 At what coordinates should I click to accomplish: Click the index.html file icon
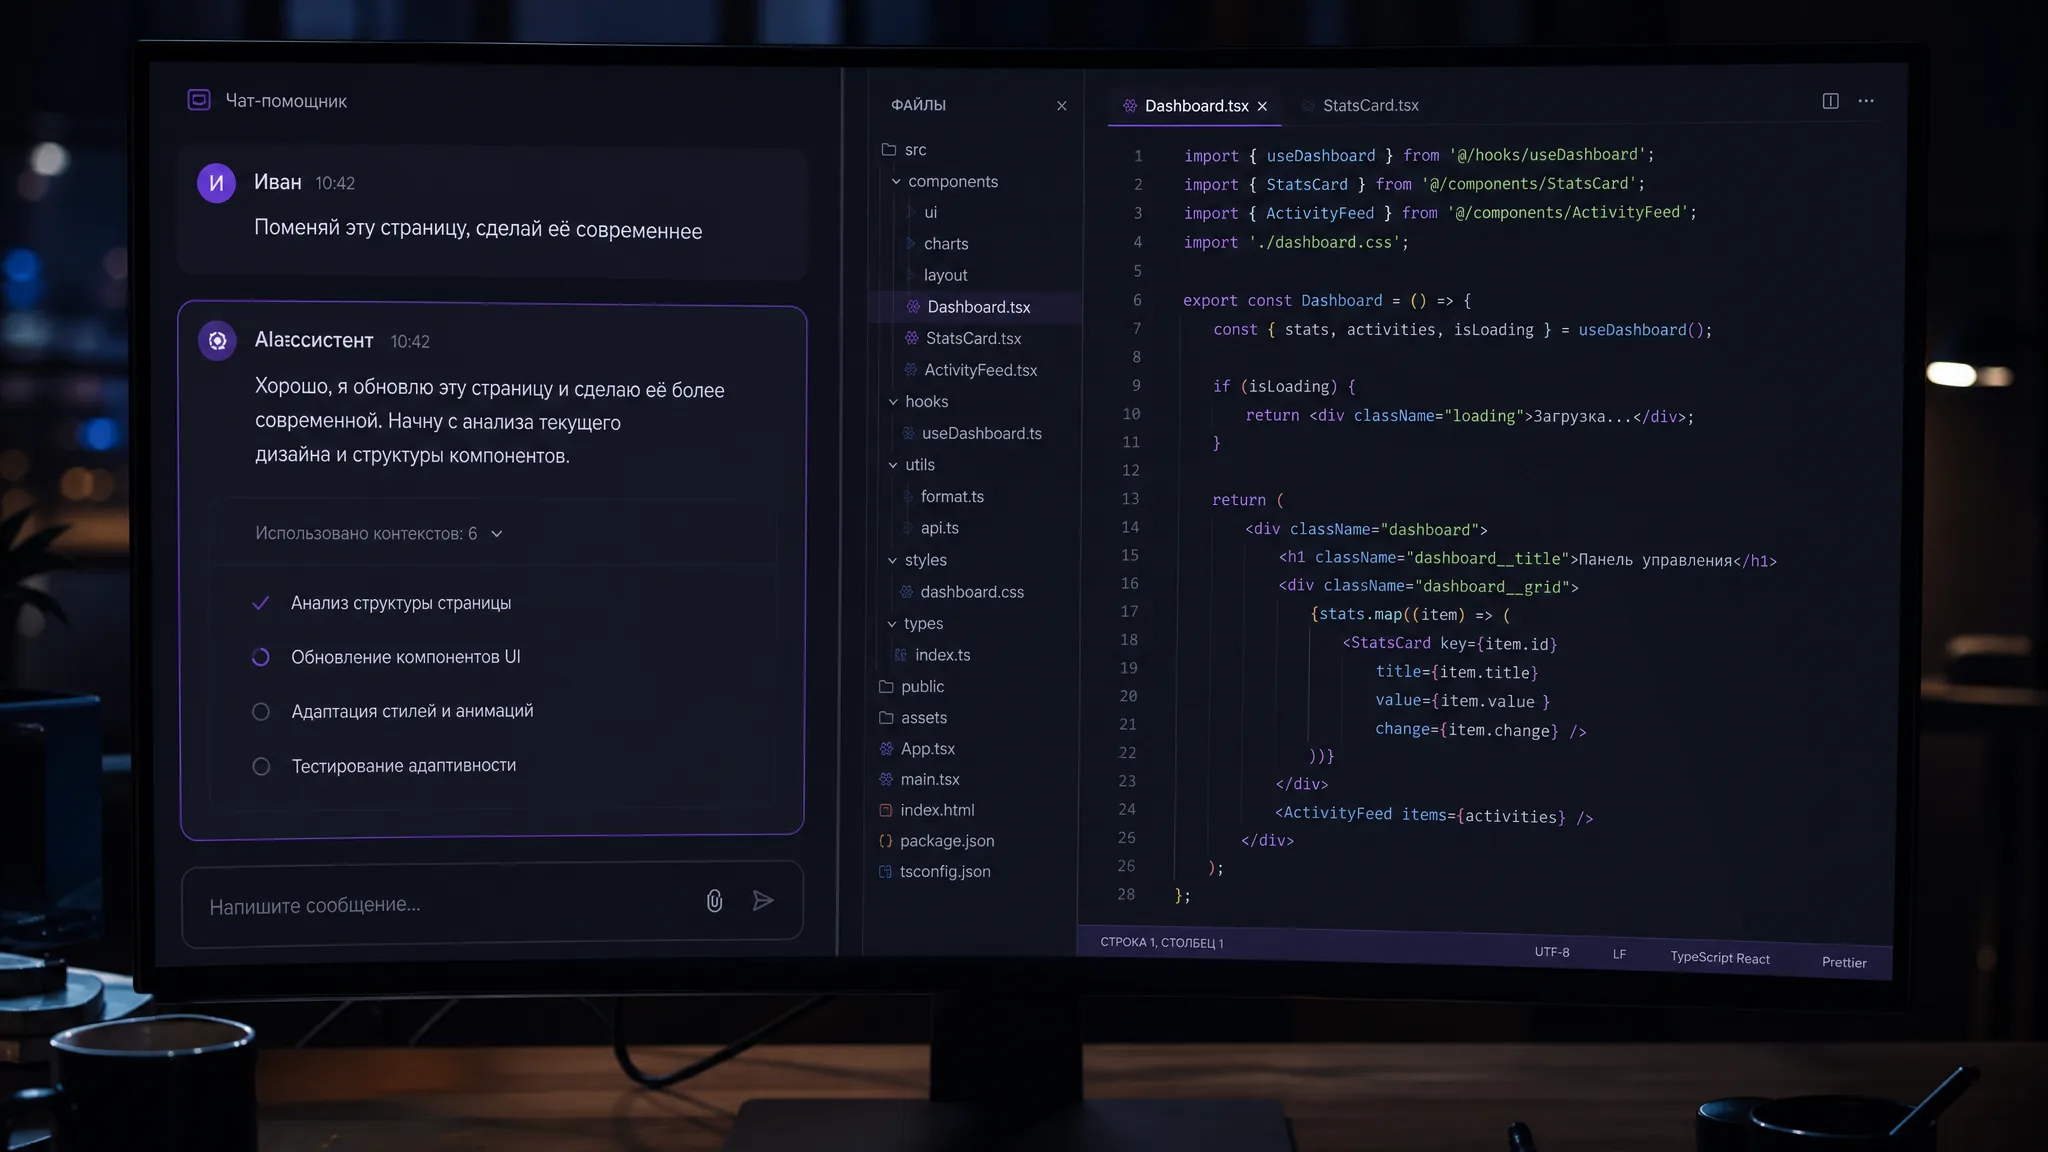click(x=885, y=810)
